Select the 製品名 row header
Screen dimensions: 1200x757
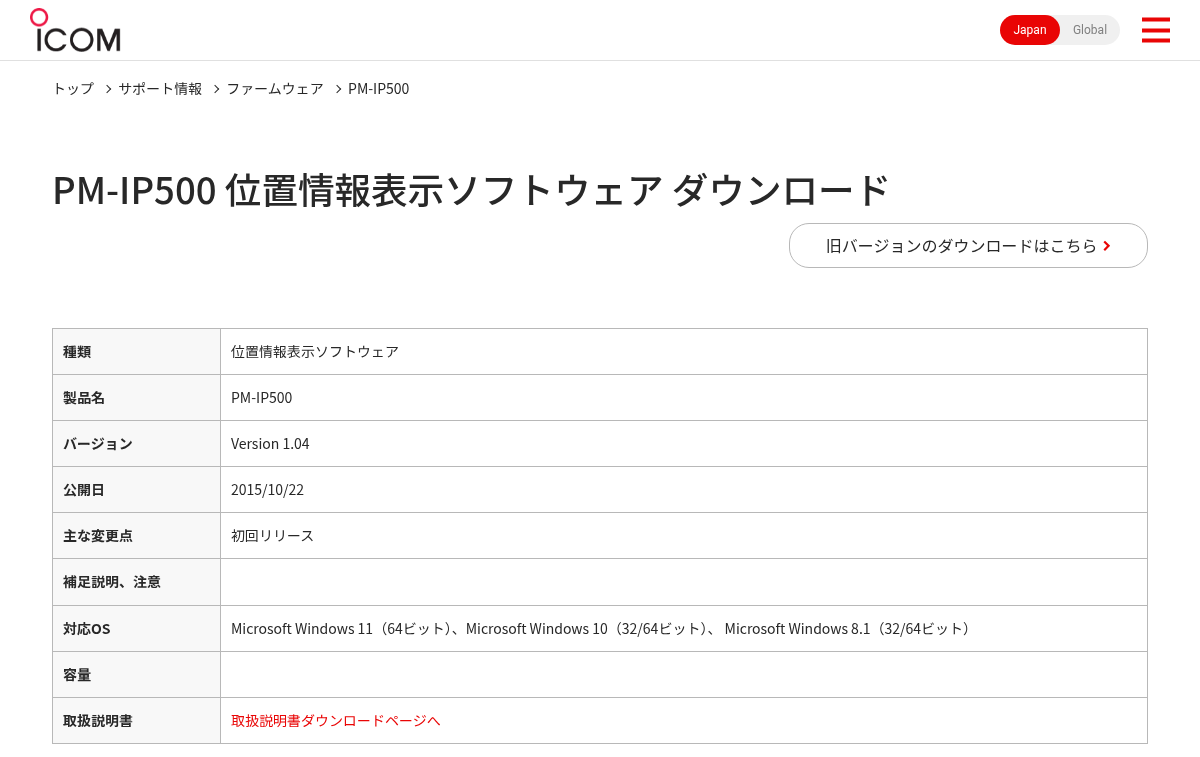(x=136, y=398)
